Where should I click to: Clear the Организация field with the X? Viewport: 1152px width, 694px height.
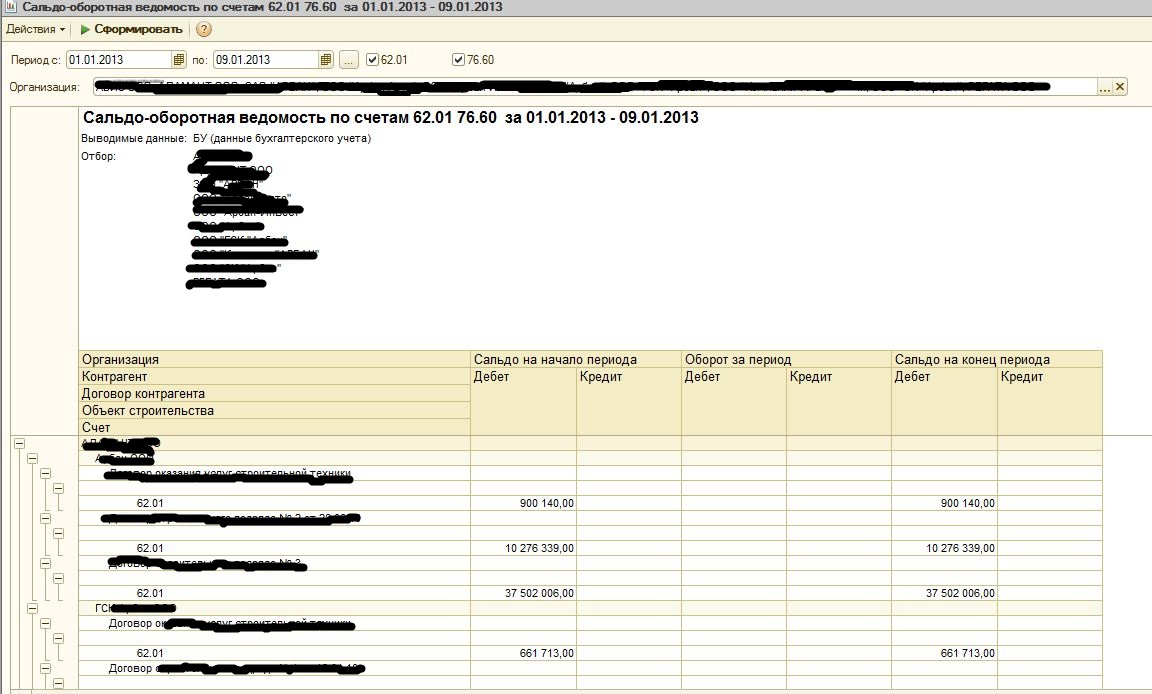pos(1120,87)
